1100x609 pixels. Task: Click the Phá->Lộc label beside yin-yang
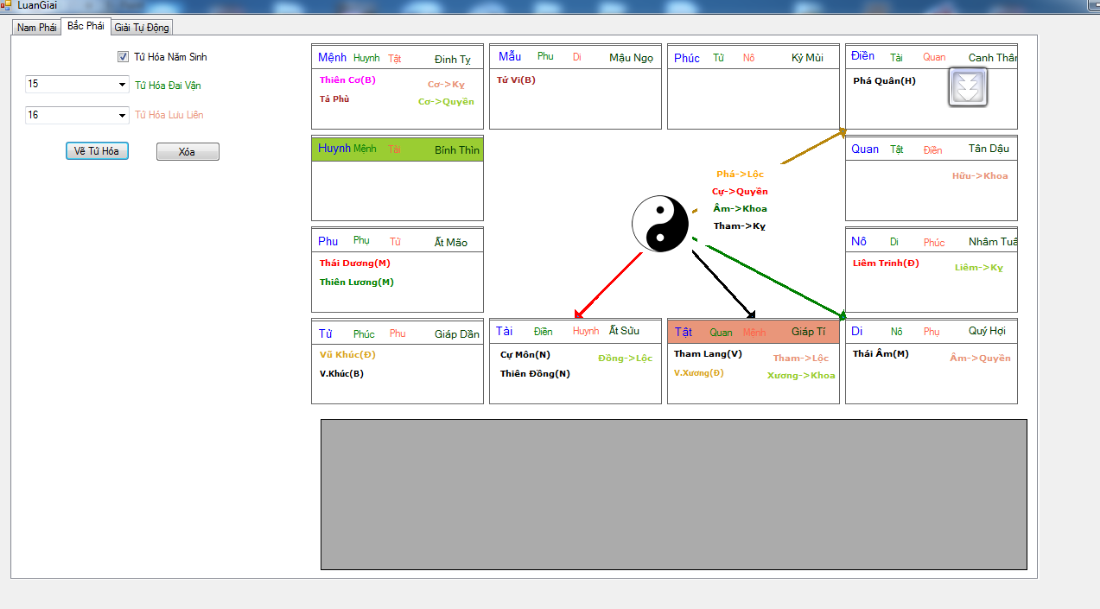coord(740,174)
